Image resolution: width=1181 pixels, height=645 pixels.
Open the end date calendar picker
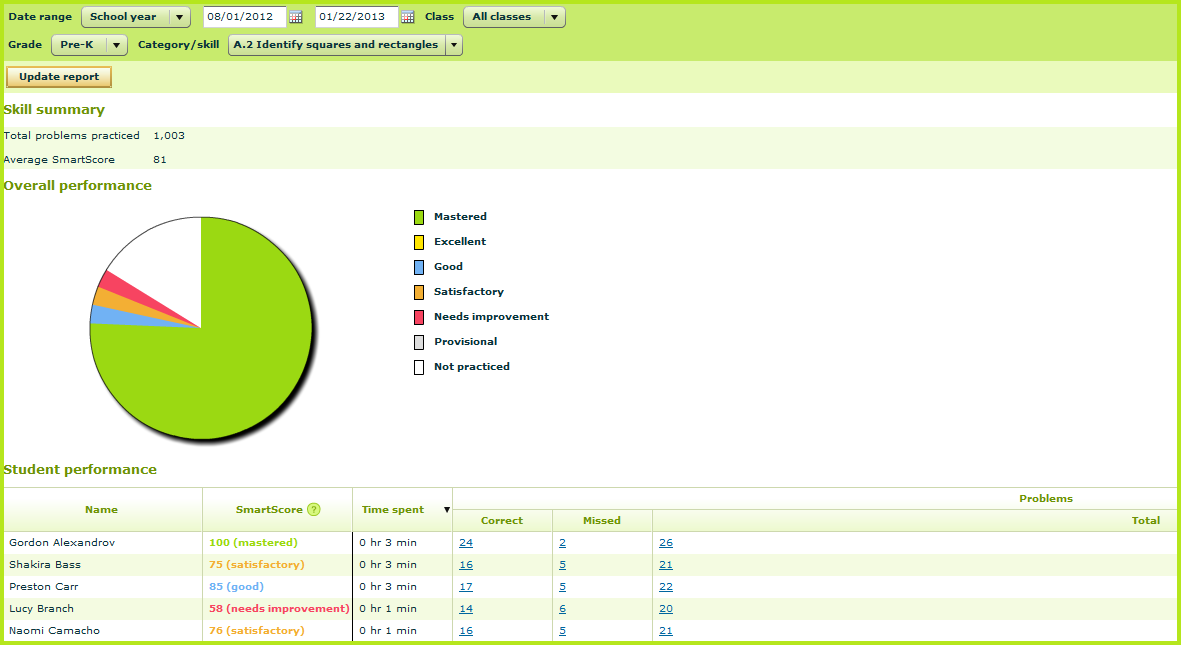pyautogui.click(x=407, y=17)
